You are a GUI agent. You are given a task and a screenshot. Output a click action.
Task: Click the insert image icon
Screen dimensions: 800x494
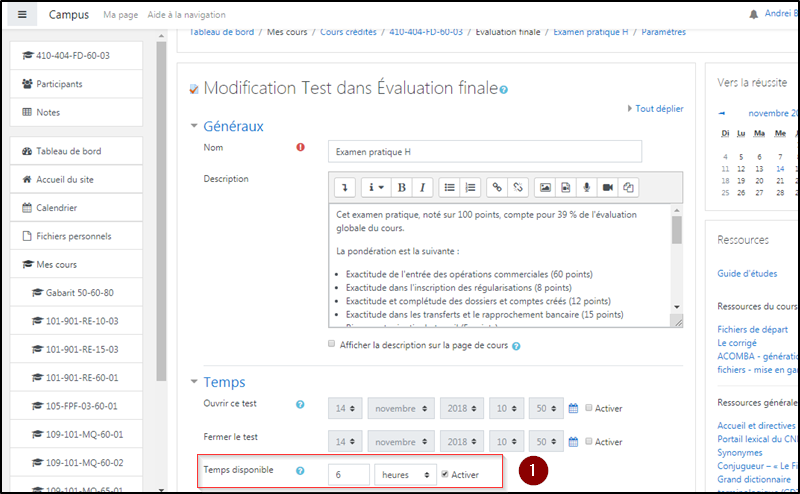[545, 187]
